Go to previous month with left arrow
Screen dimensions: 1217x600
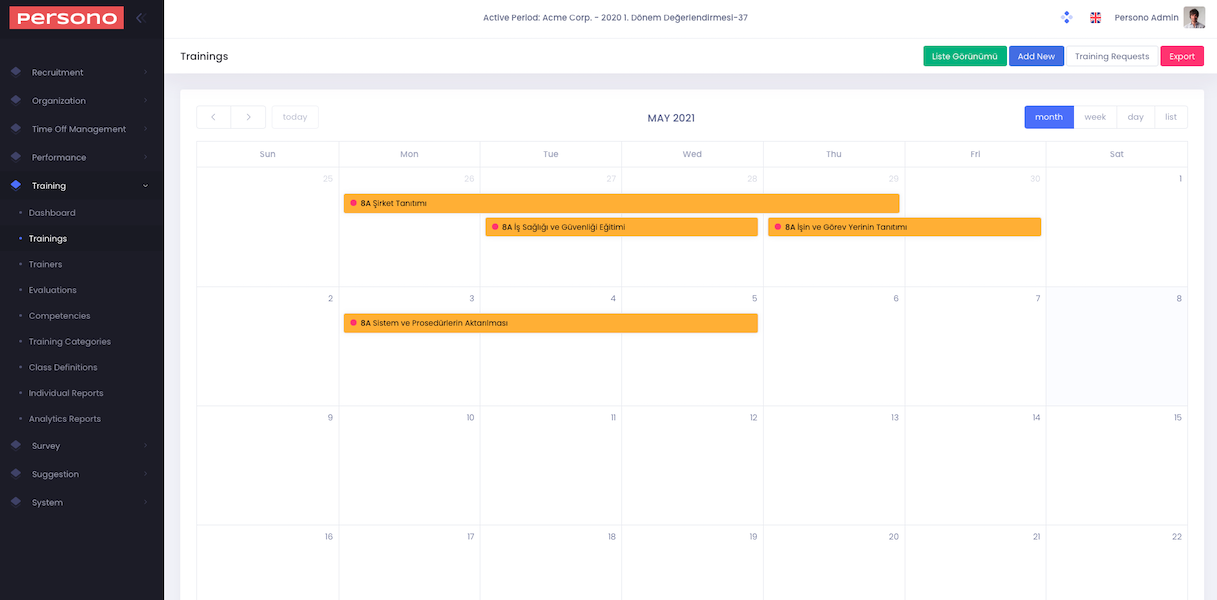pos(213,117)
